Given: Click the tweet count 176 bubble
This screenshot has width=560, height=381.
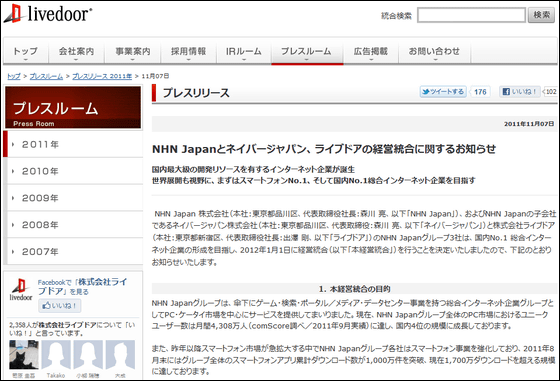Looking at the screenshot, I should (x=480, y=92).
